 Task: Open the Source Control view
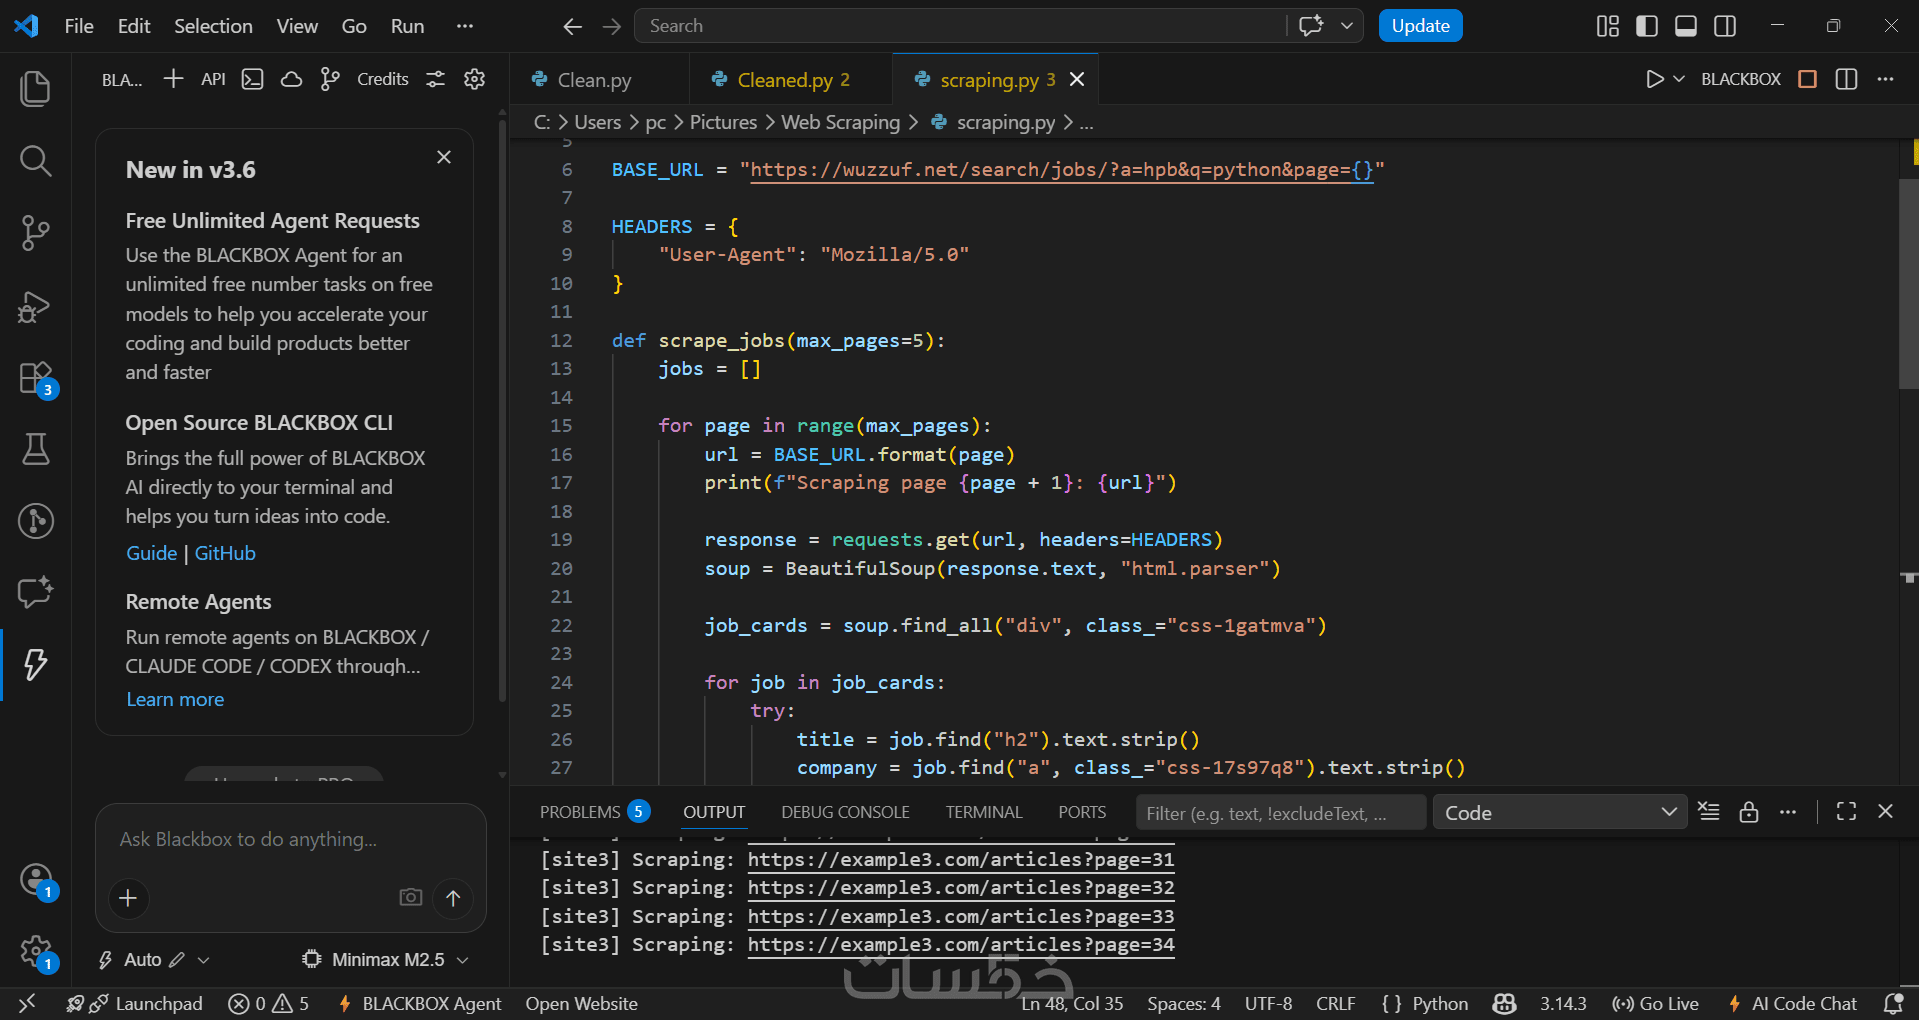coord(35,233)
